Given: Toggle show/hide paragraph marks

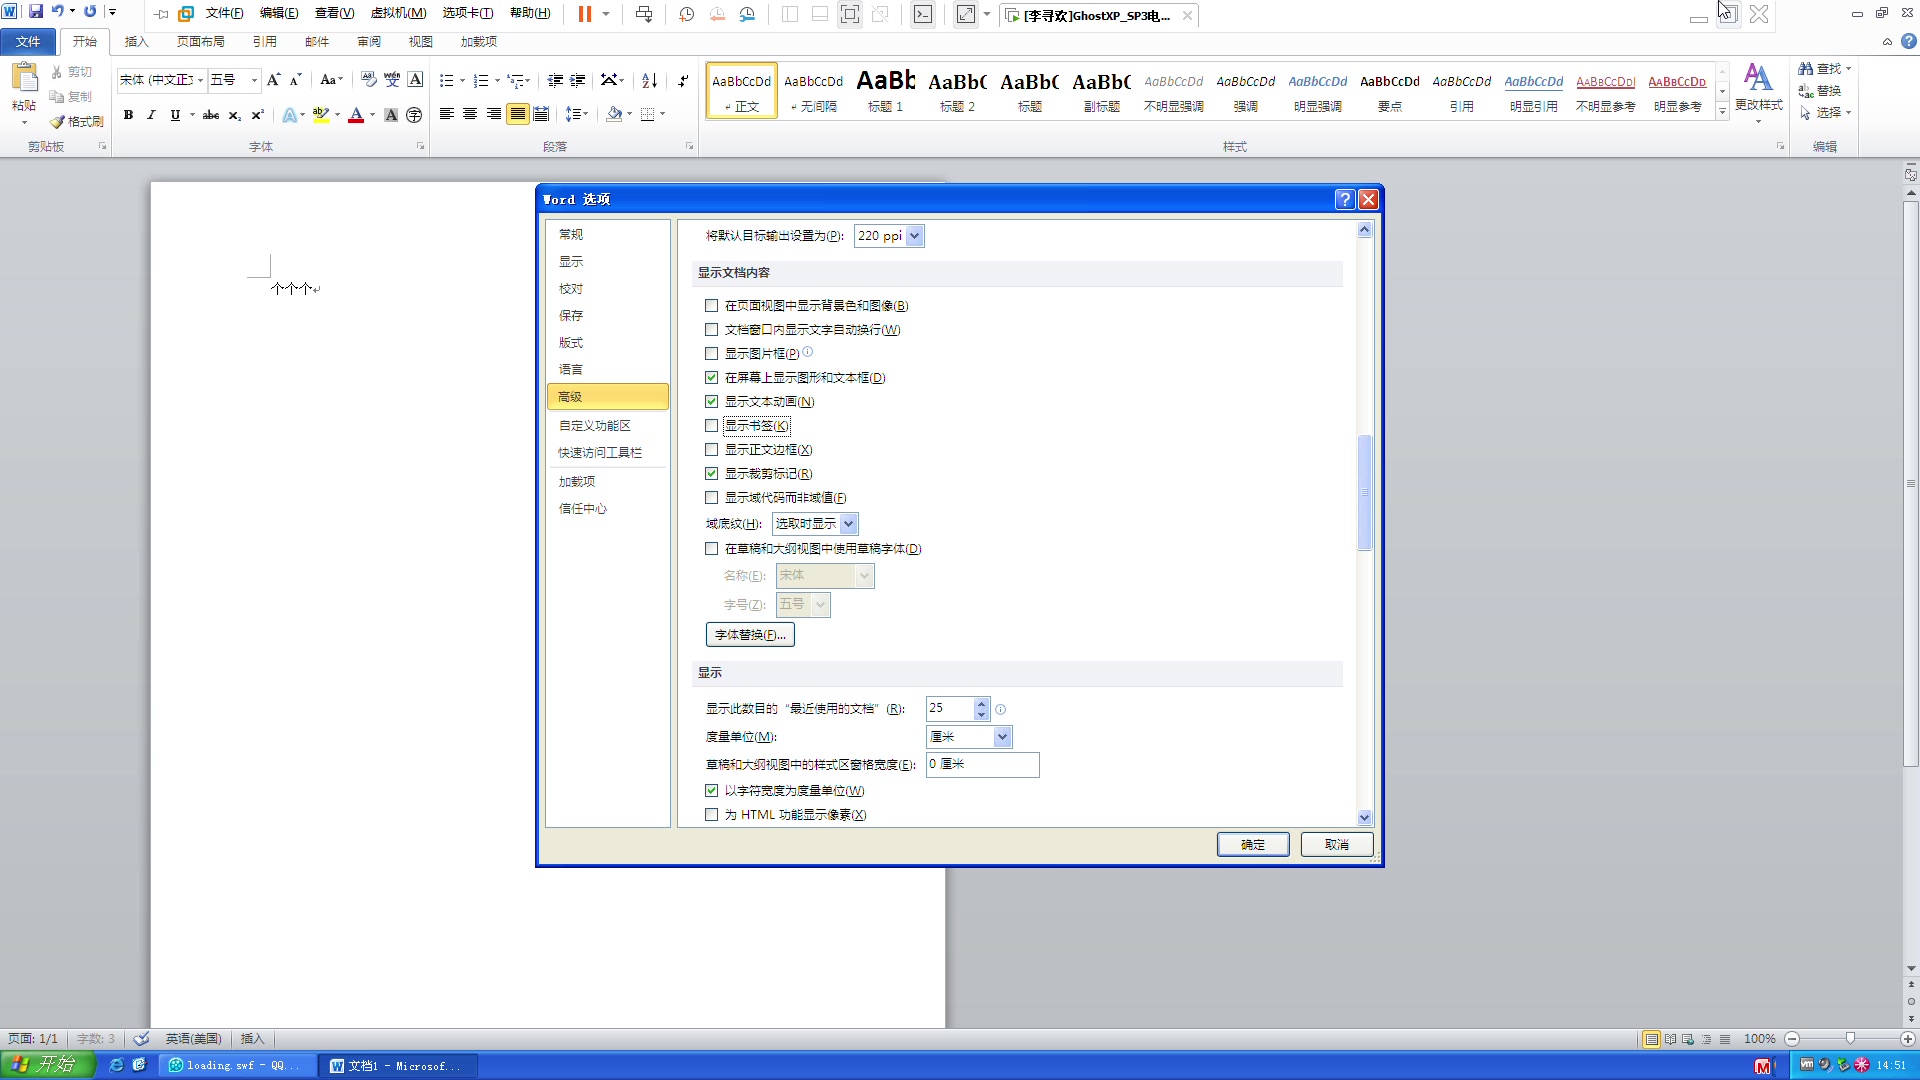Looking at the screenshot, I should [684, 80].
